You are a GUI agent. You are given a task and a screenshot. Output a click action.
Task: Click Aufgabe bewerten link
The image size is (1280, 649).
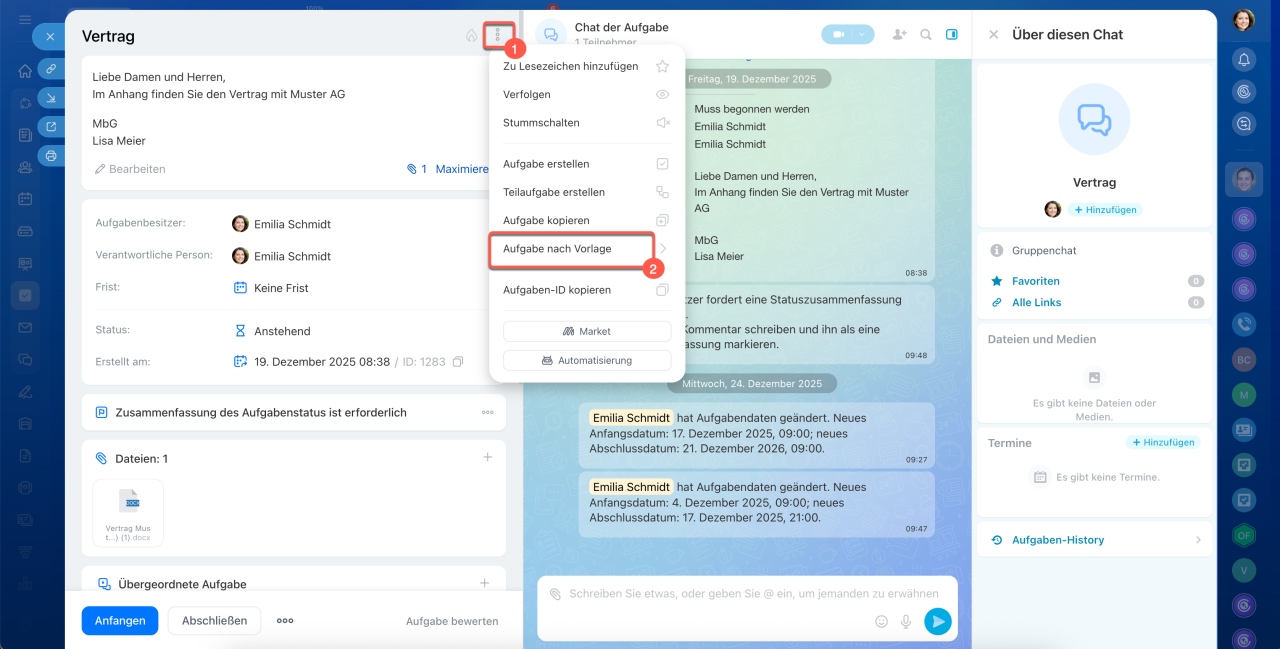pyautogui.click(x=452, y=621)
